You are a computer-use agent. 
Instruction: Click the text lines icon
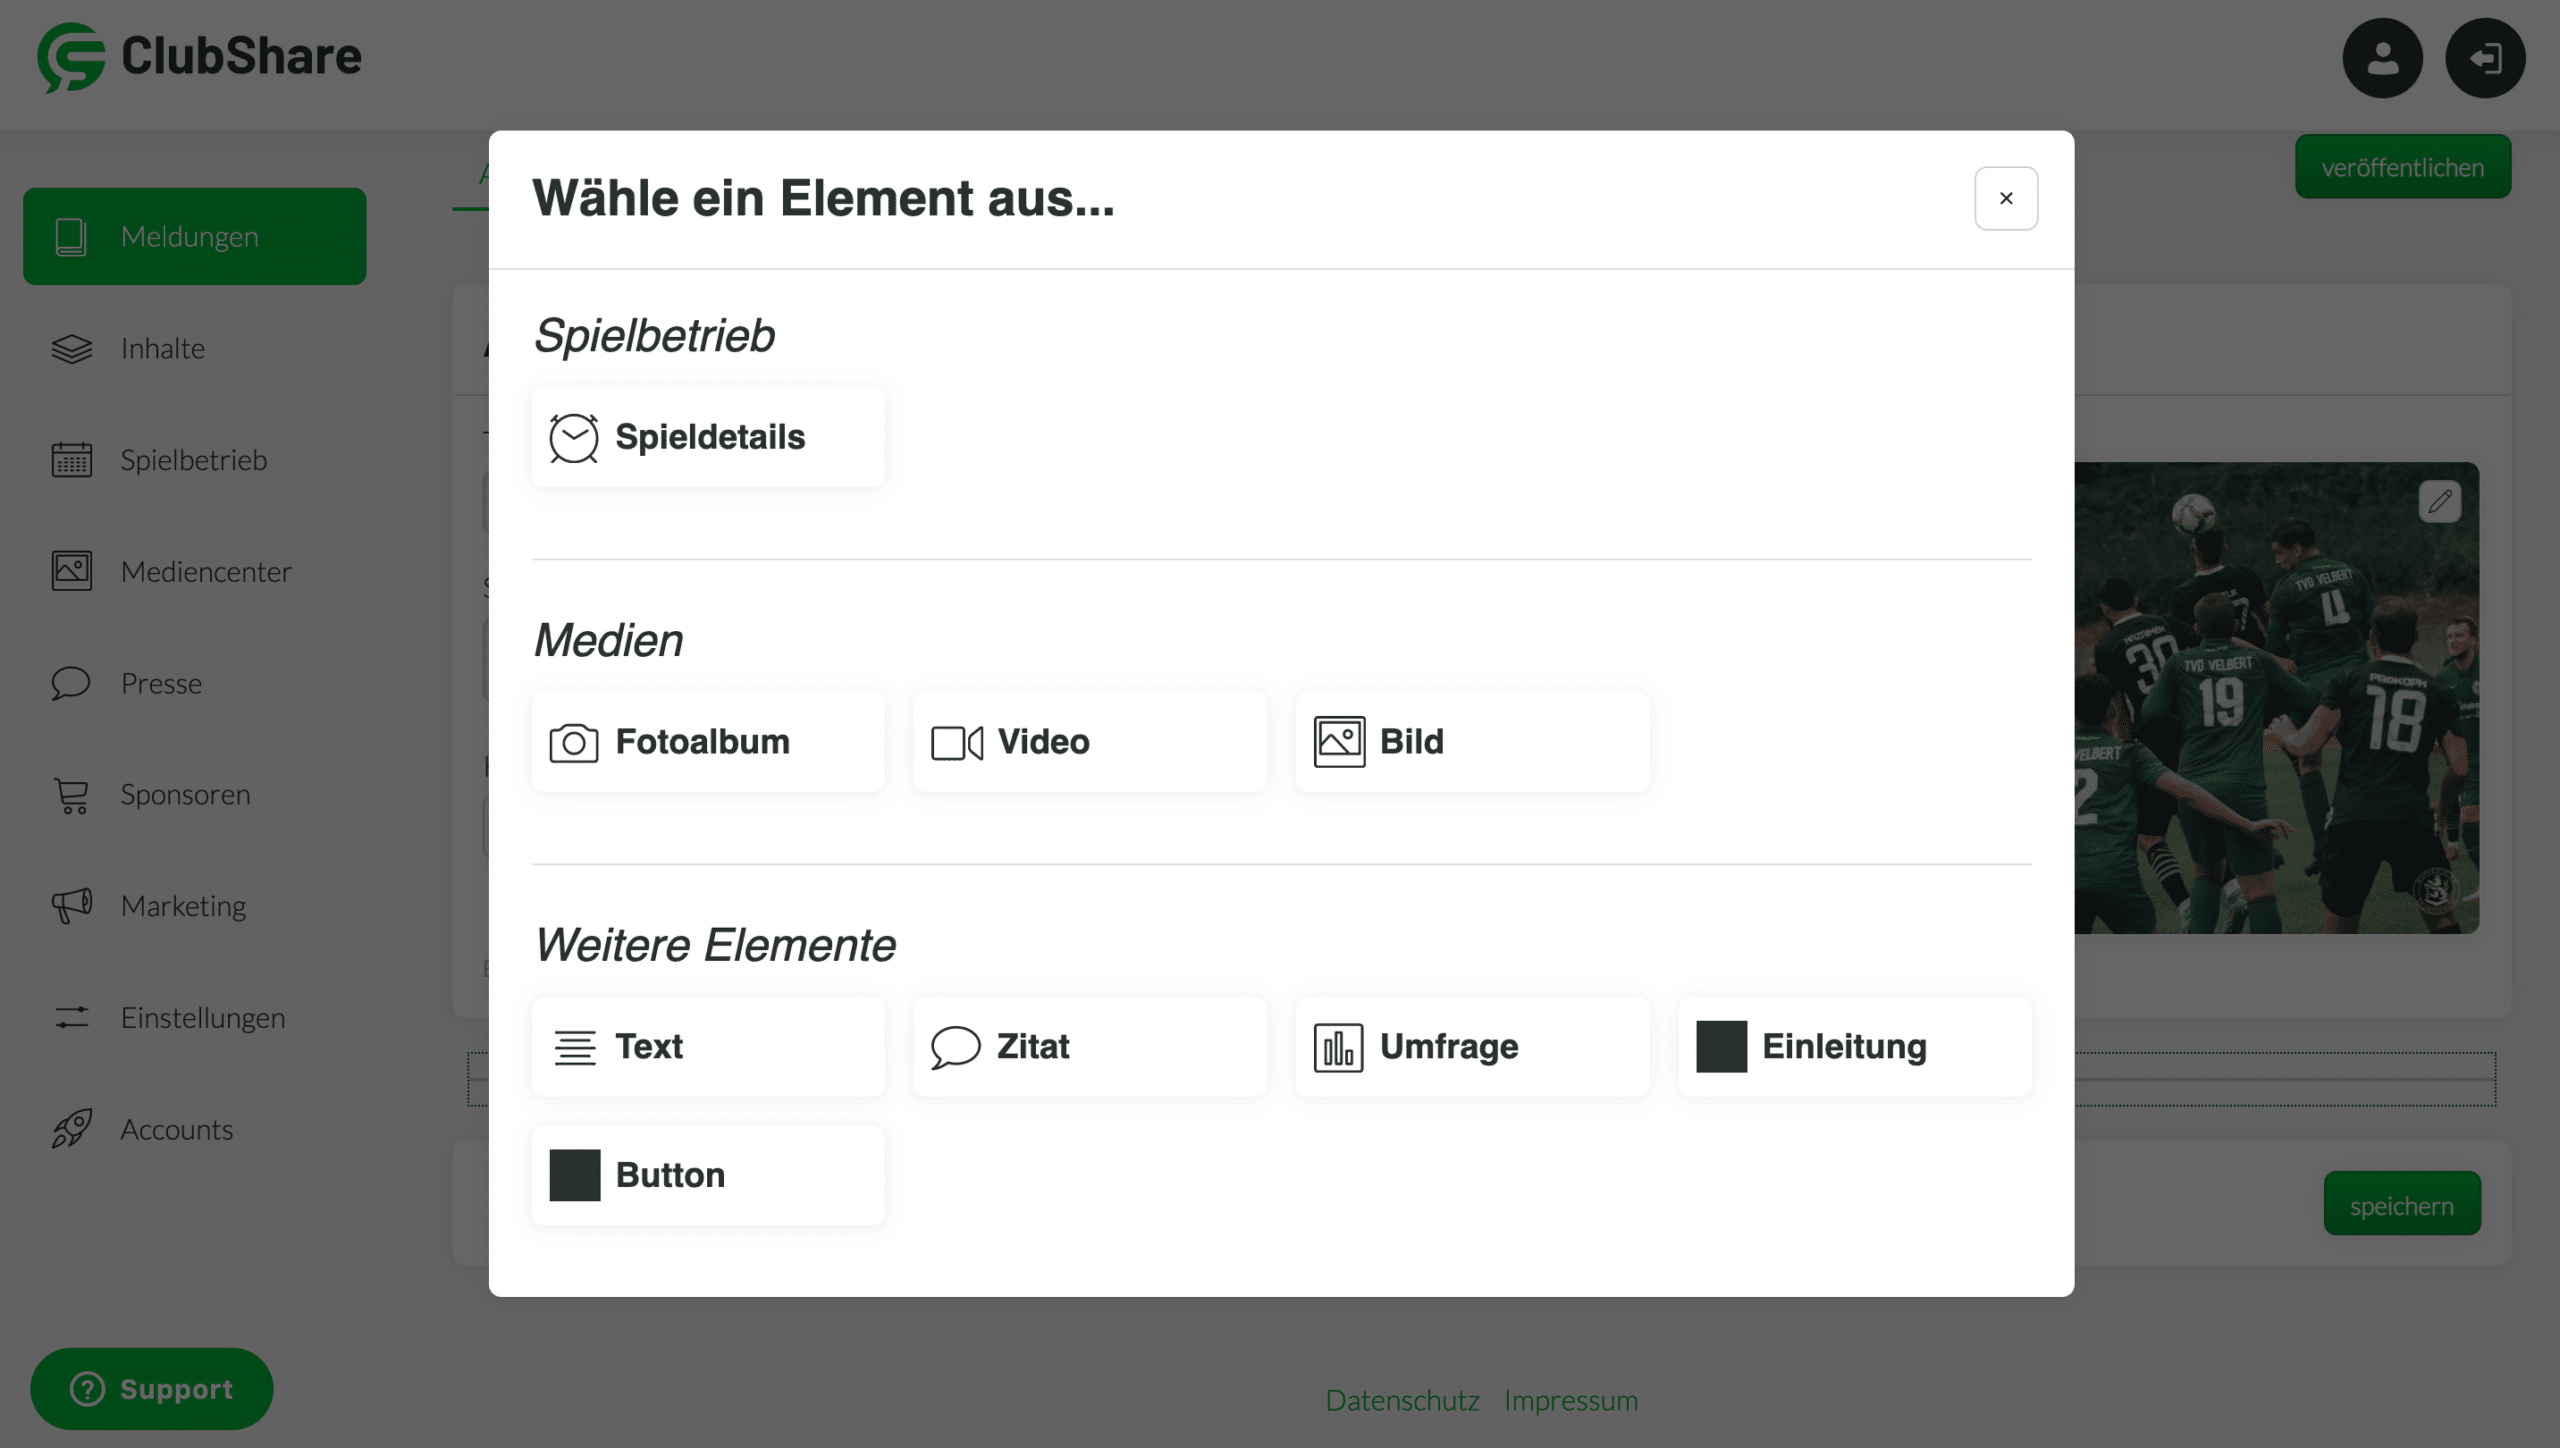click(x=575, y=1047)
